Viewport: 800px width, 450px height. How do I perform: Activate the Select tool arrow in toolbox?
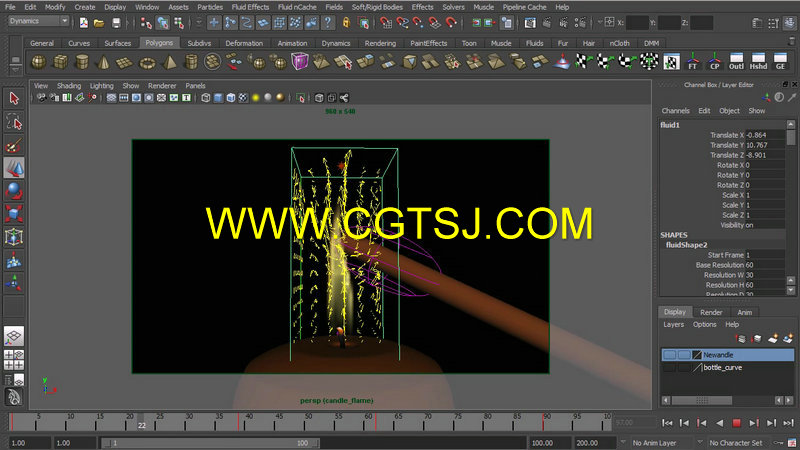(14, 98)
